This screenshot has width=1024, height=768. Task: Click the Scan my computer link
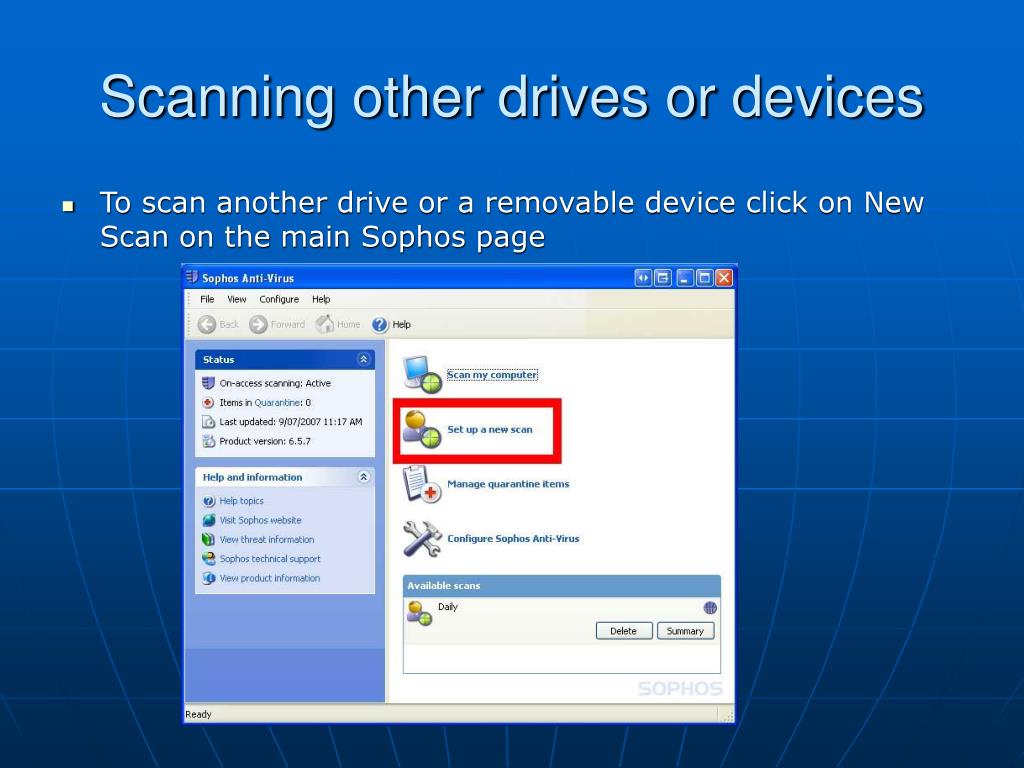tap(492, 375)
